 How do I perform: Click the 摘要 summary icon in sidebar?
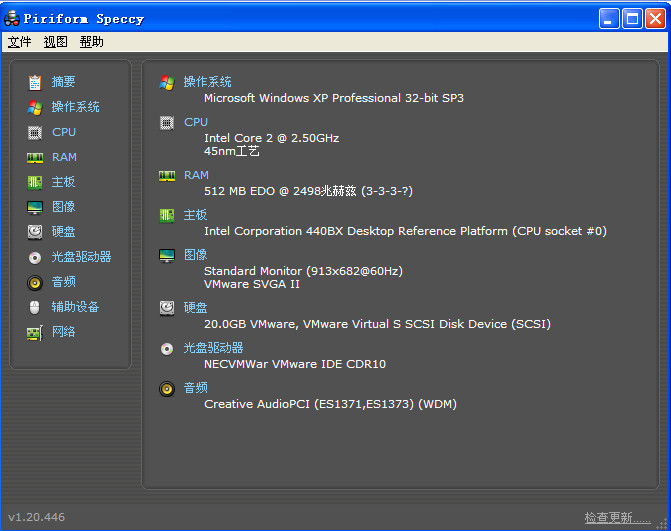[x=35, y=82]
